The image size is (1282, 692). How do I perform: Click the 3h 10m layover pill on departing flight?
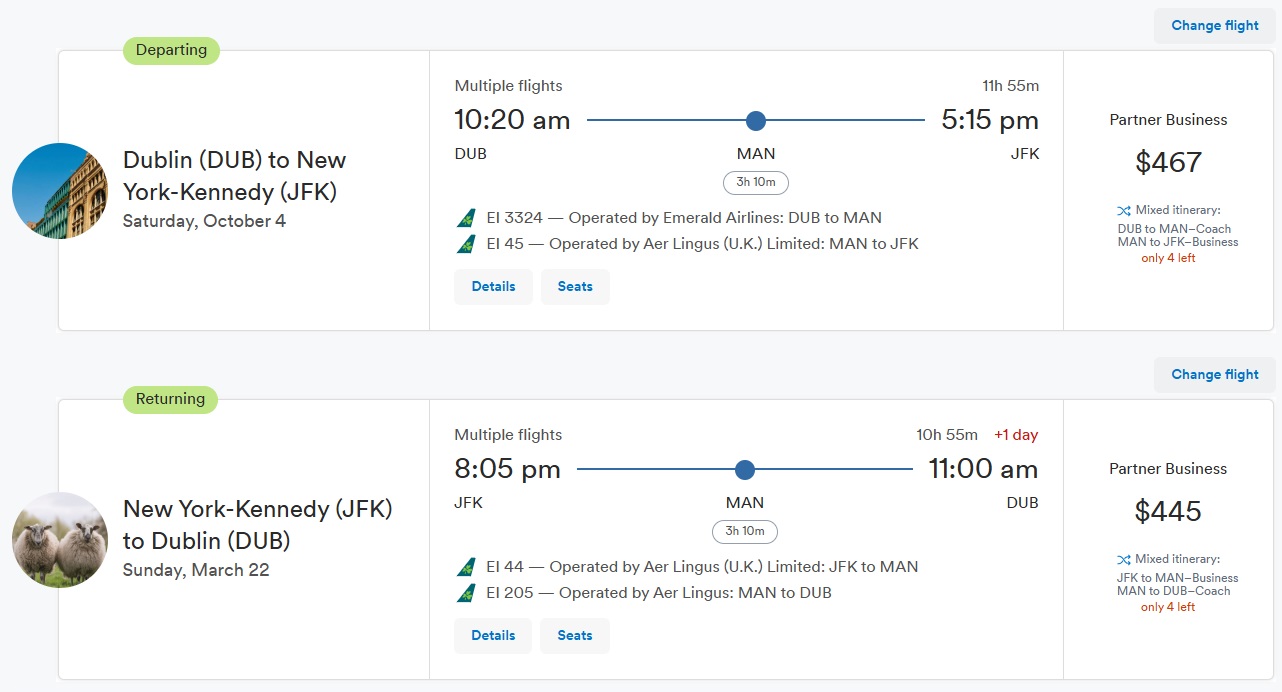[x=756, y=183]
